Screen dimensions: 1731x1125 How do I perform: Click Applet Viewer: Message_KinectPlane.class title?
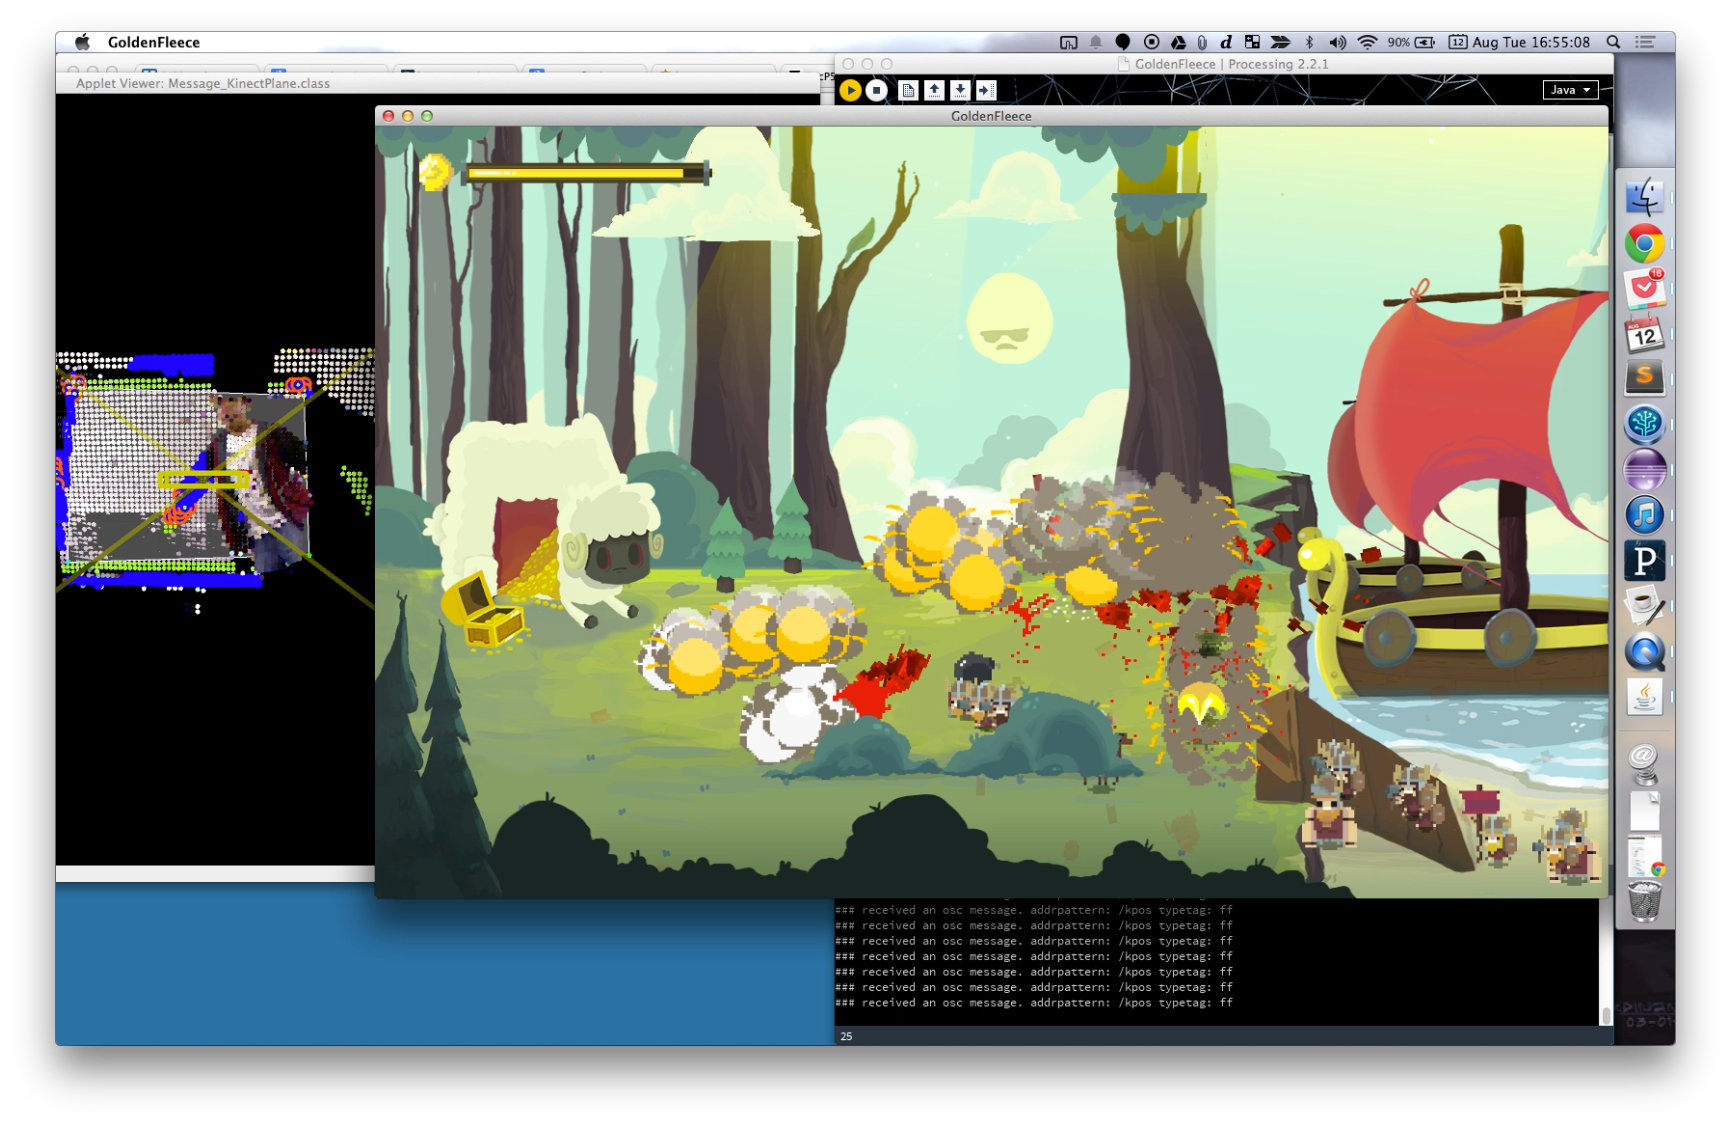tap(203, 83)
